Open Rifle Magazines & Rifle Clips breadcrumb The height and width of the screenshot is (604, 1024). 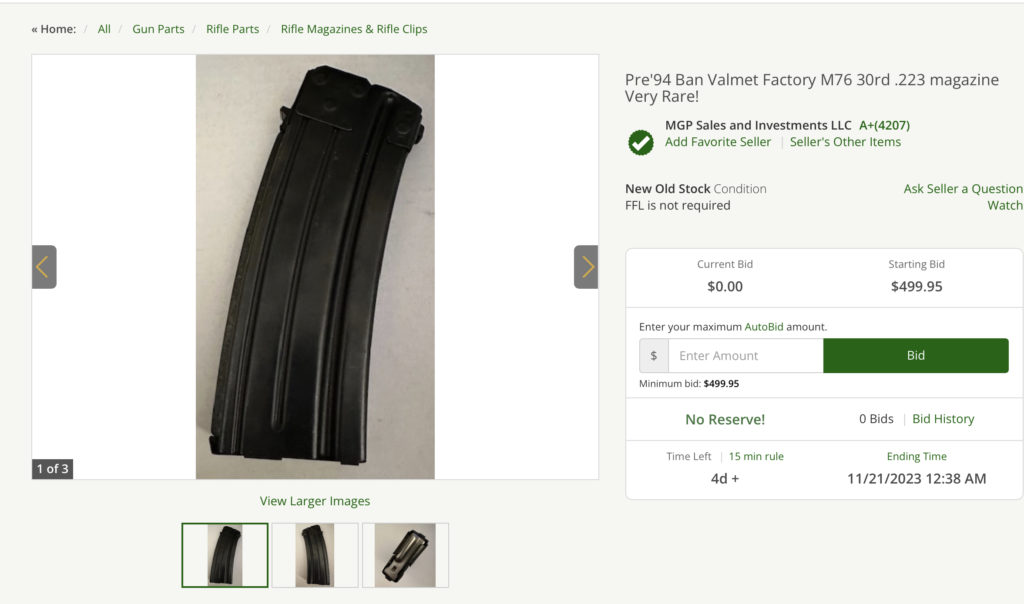pyautogui.click(x=354, y=29)
